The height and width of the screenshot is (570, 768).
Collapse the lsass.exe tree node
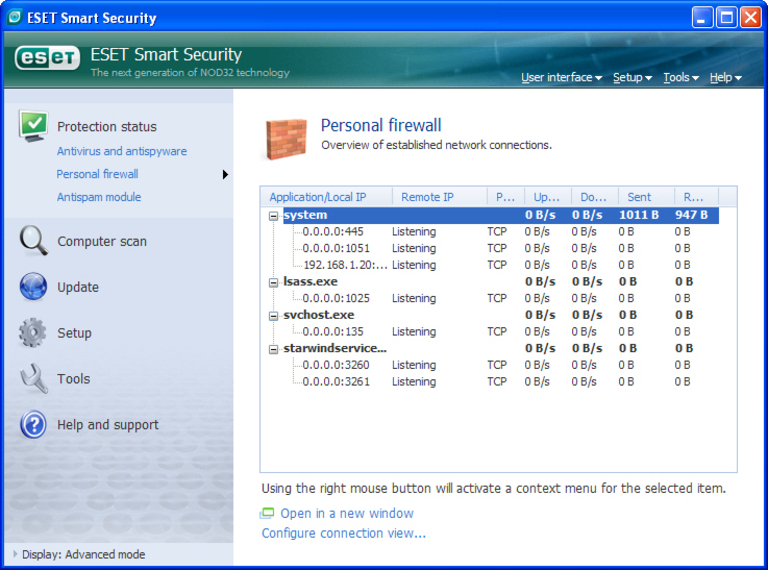[x=273, y=283]
